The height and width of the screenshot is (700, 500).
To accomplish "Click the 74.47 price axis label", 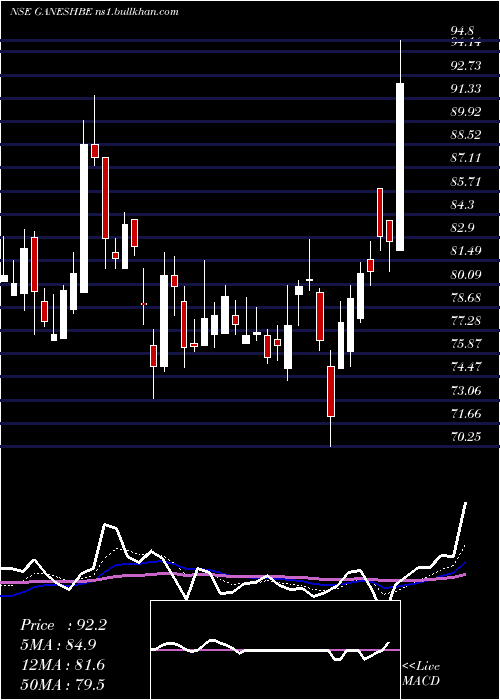I will pos(466,367).
